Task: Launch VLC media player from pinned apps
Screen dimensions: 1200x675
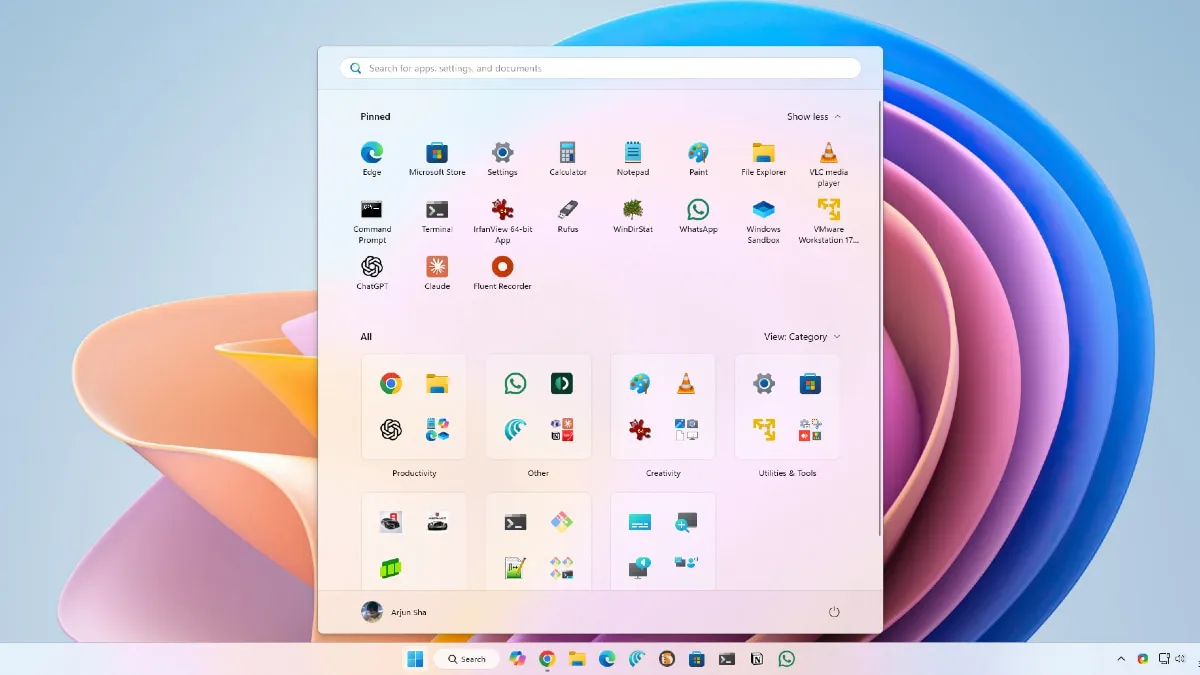Action: point(828,155)
